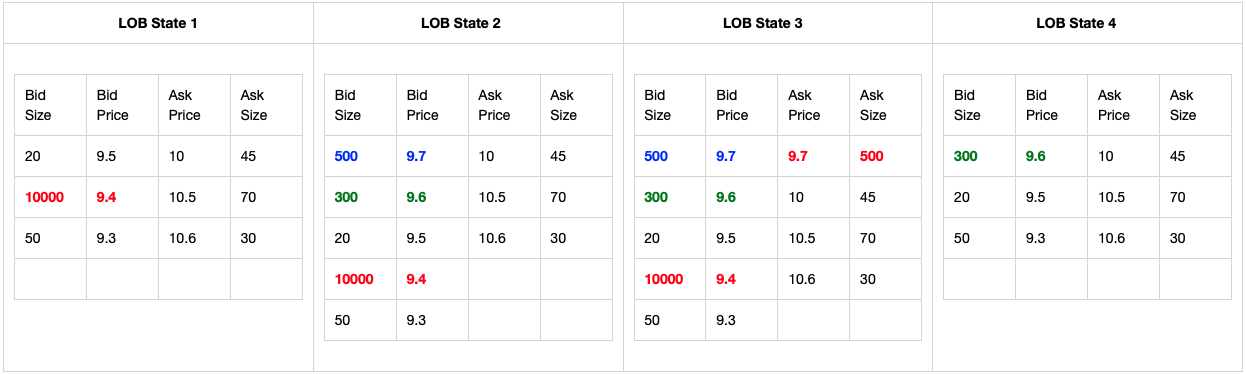This screenshot has width=1246, height=374.
Task: Select blue 9.7 bid price in State 2
Action: click(417, 156)
